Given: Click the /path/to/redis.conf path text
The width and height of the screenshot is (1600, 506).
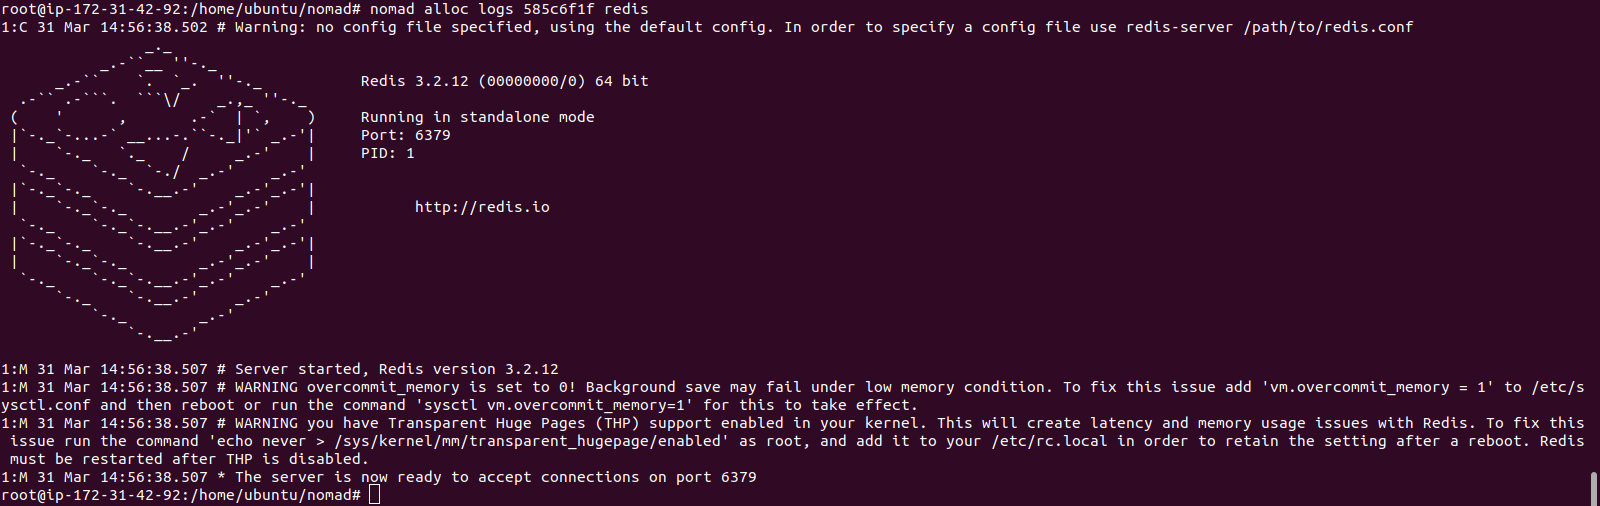Looking at the screenshot, I should pos(1328,27).
